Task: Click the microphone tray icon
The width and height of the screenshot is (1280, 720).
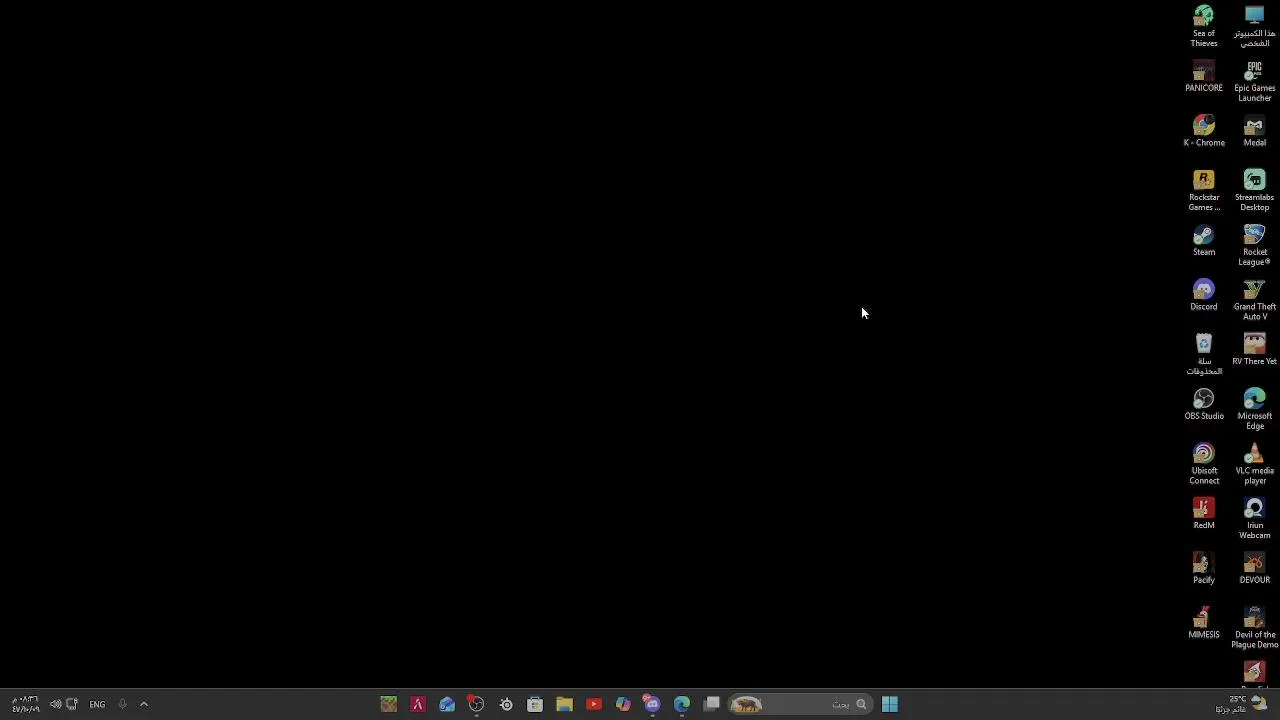Action: pyautogui.click(x=122, y=704)
